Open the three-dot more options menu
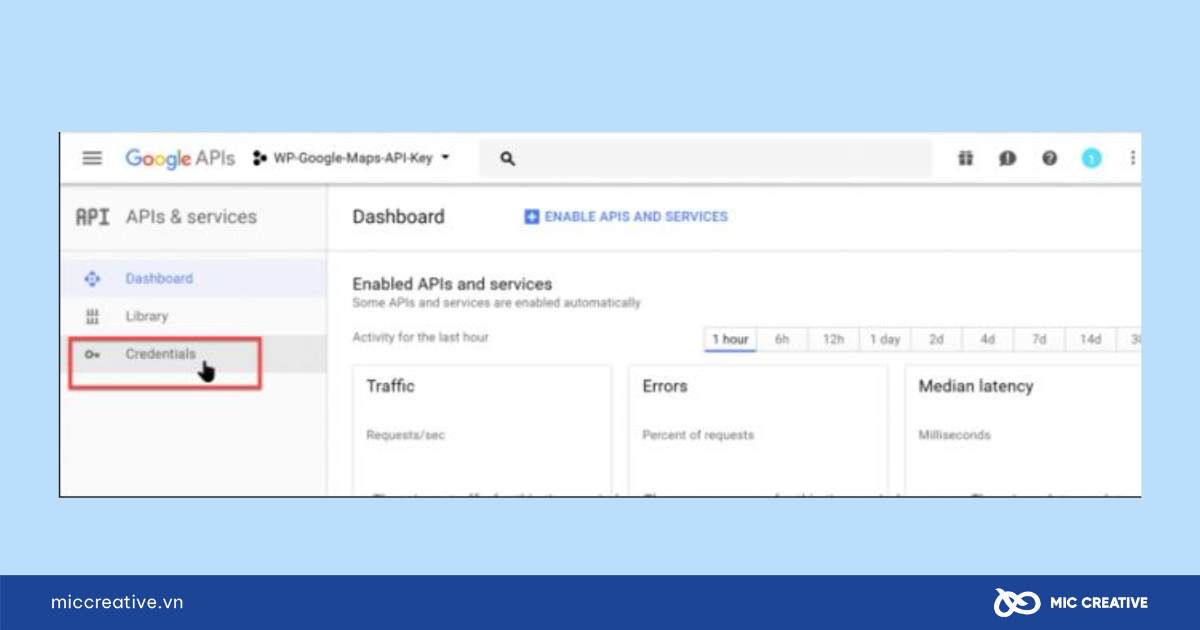 [1132, 158]
